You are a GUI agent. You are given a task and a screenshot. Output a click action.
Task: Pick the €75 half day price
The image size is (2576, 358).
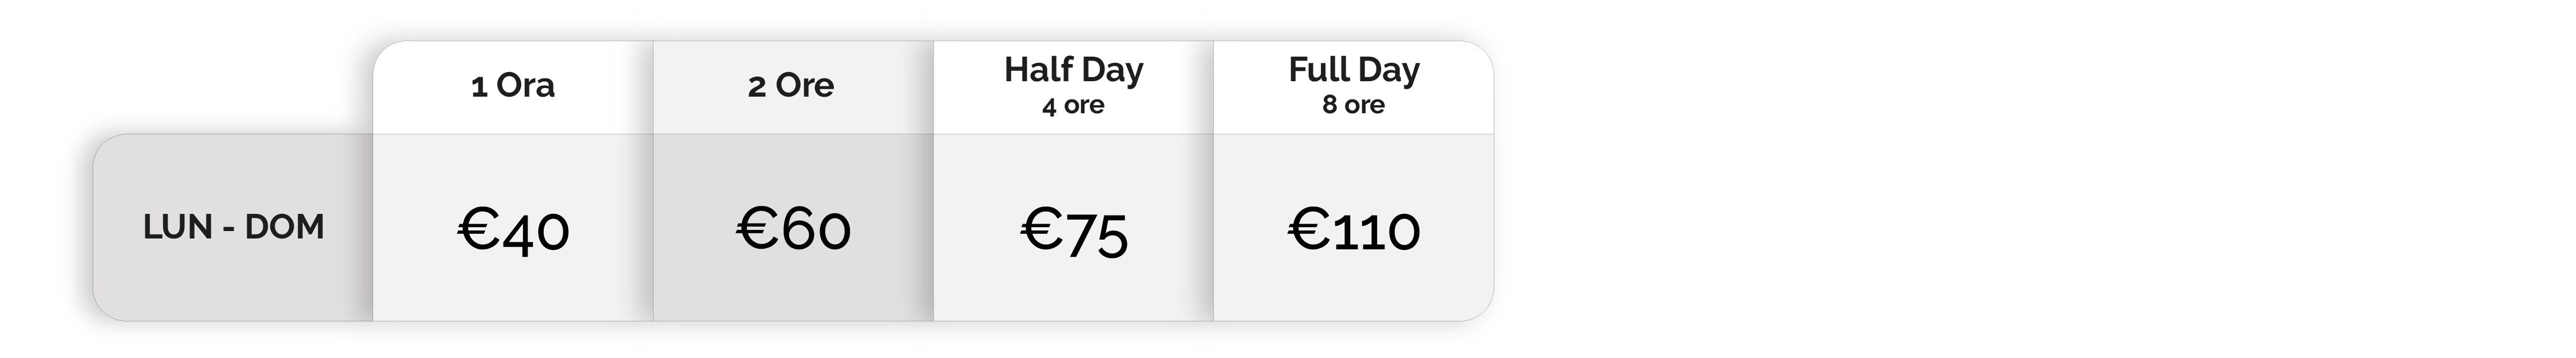point(1074,231)
